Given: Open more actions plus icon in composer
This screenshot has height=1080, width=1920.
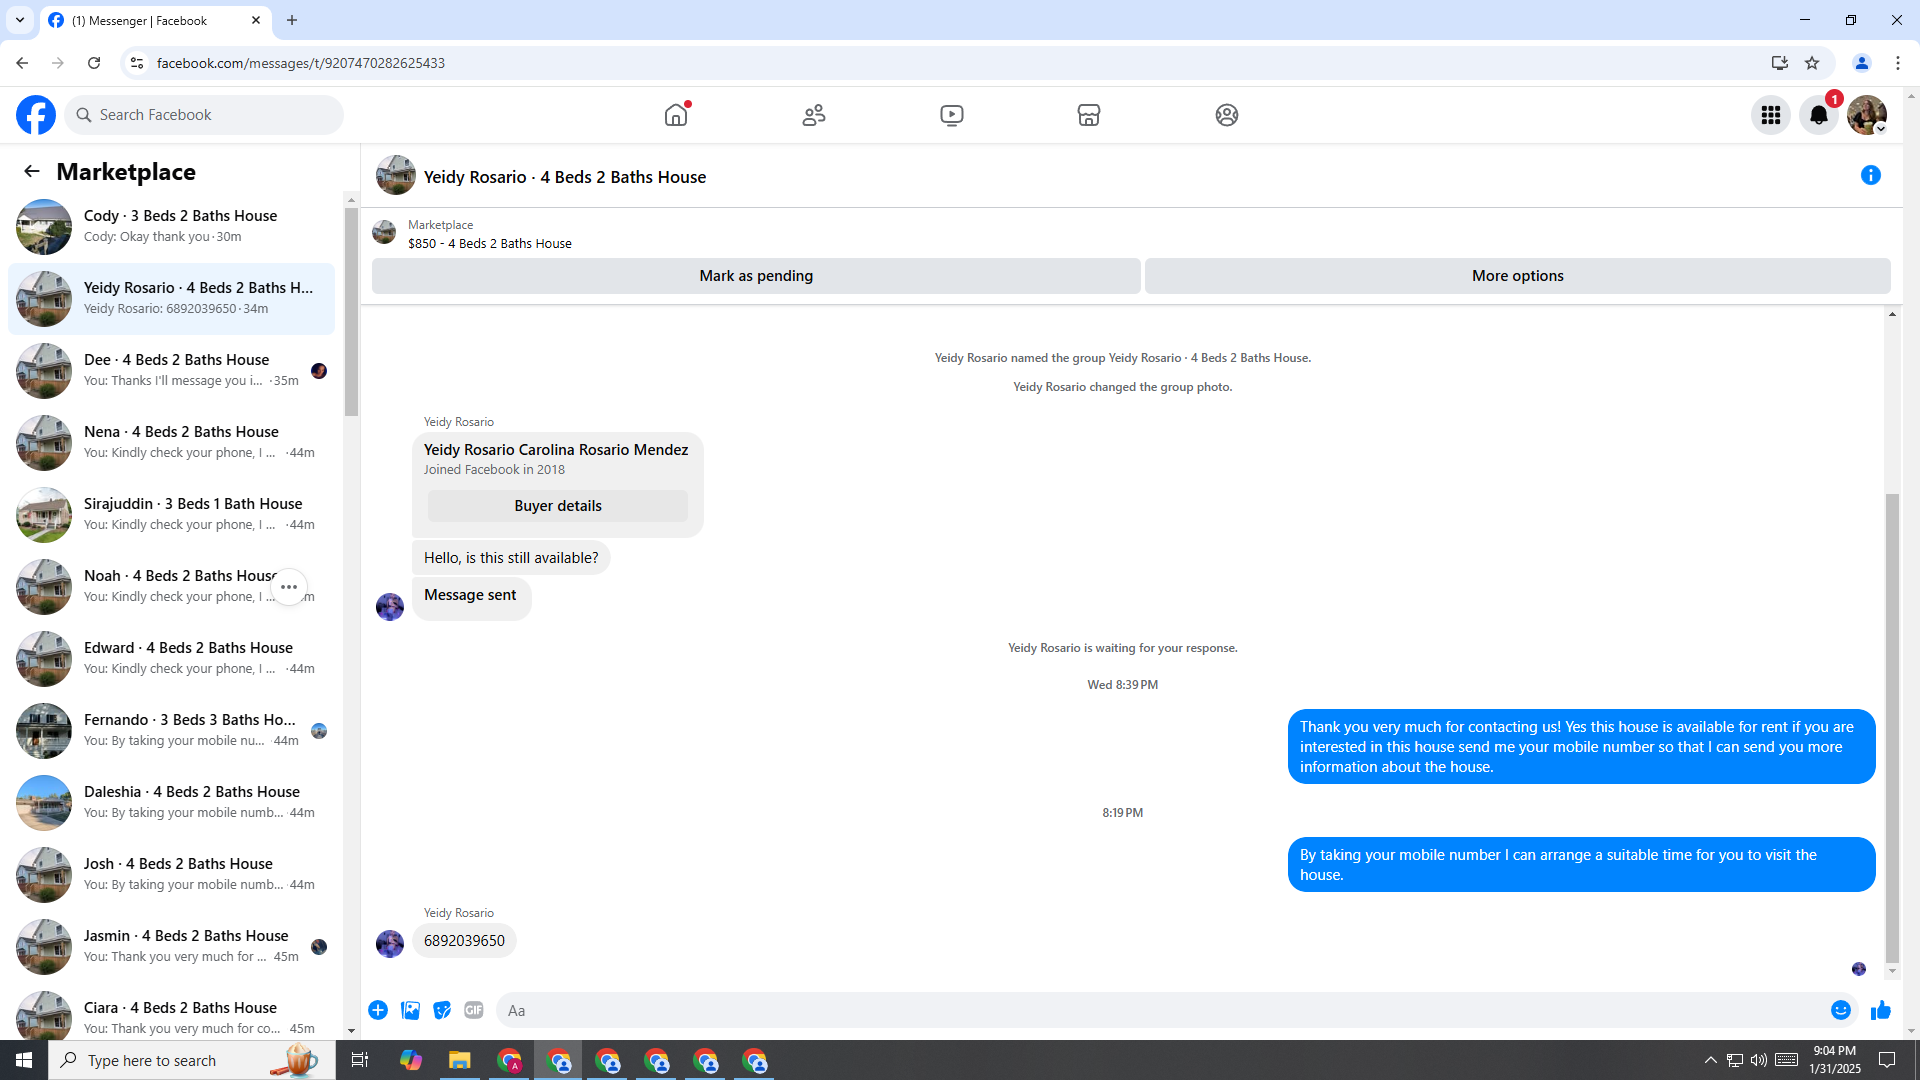Looking at the screenshot, I should coord(378,1010).
